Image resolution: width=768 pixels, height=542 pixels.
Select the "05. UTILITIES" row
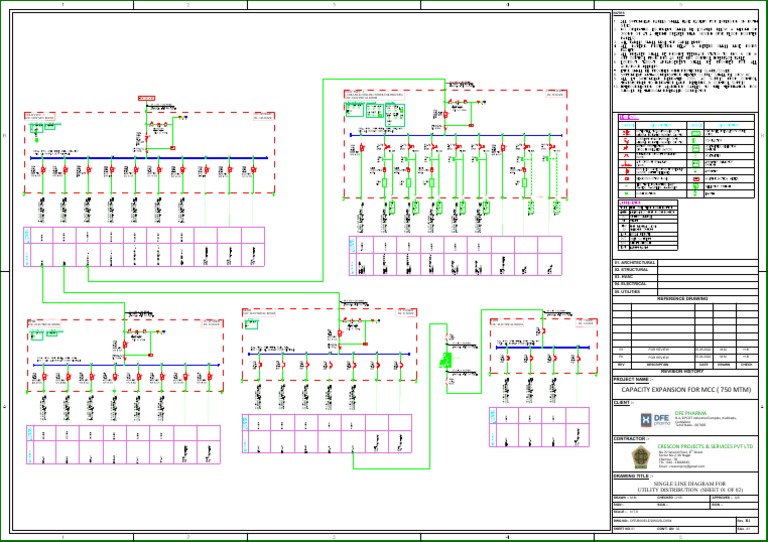pos(685,291)
